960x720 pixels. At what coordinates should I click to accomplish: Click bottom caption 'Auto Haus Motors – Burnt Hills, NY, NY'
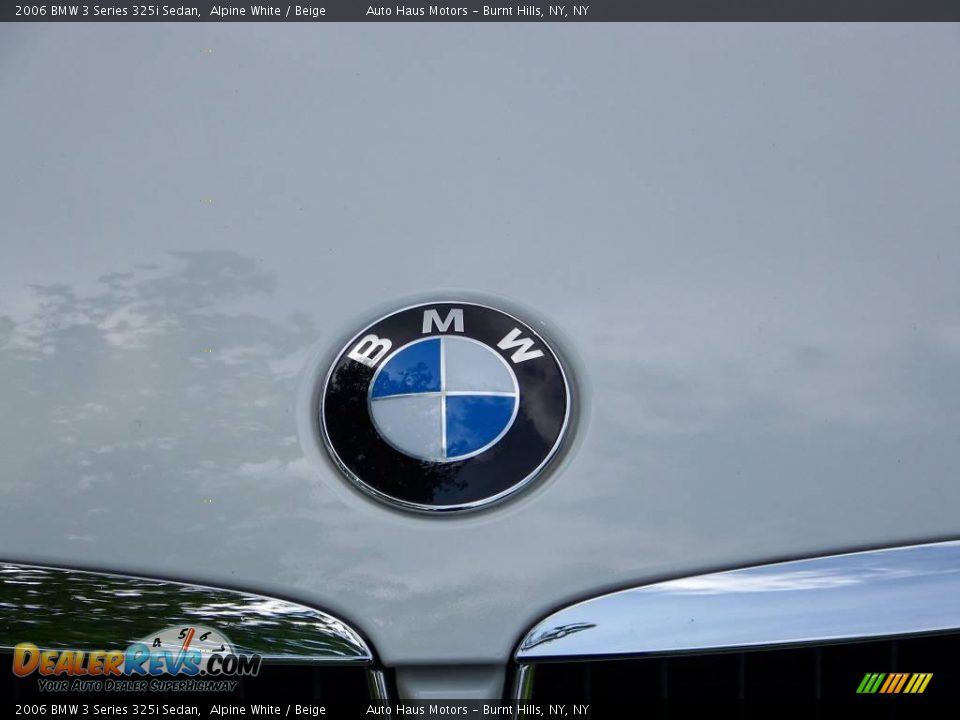tap(477, 710)
